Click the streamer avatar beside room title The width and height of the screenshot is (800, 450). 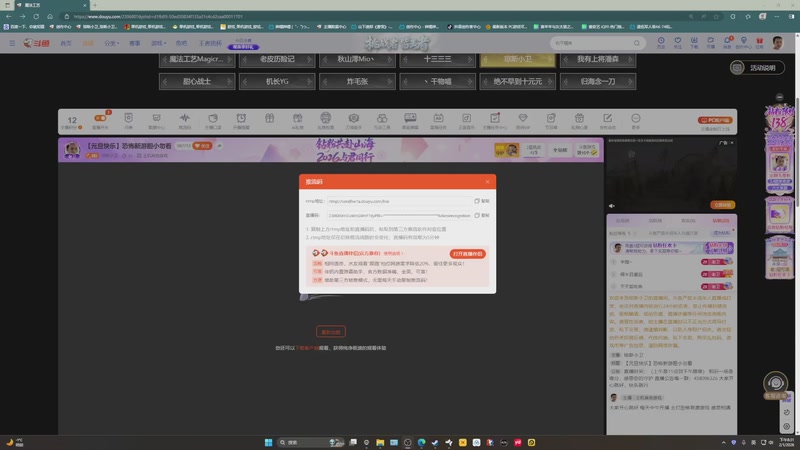click(x=72, y=149)
